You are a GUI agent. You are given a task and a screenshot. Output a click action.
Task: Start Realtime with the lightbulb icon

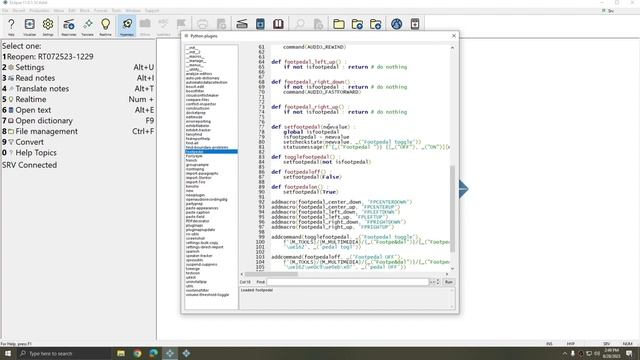(105, 26)
